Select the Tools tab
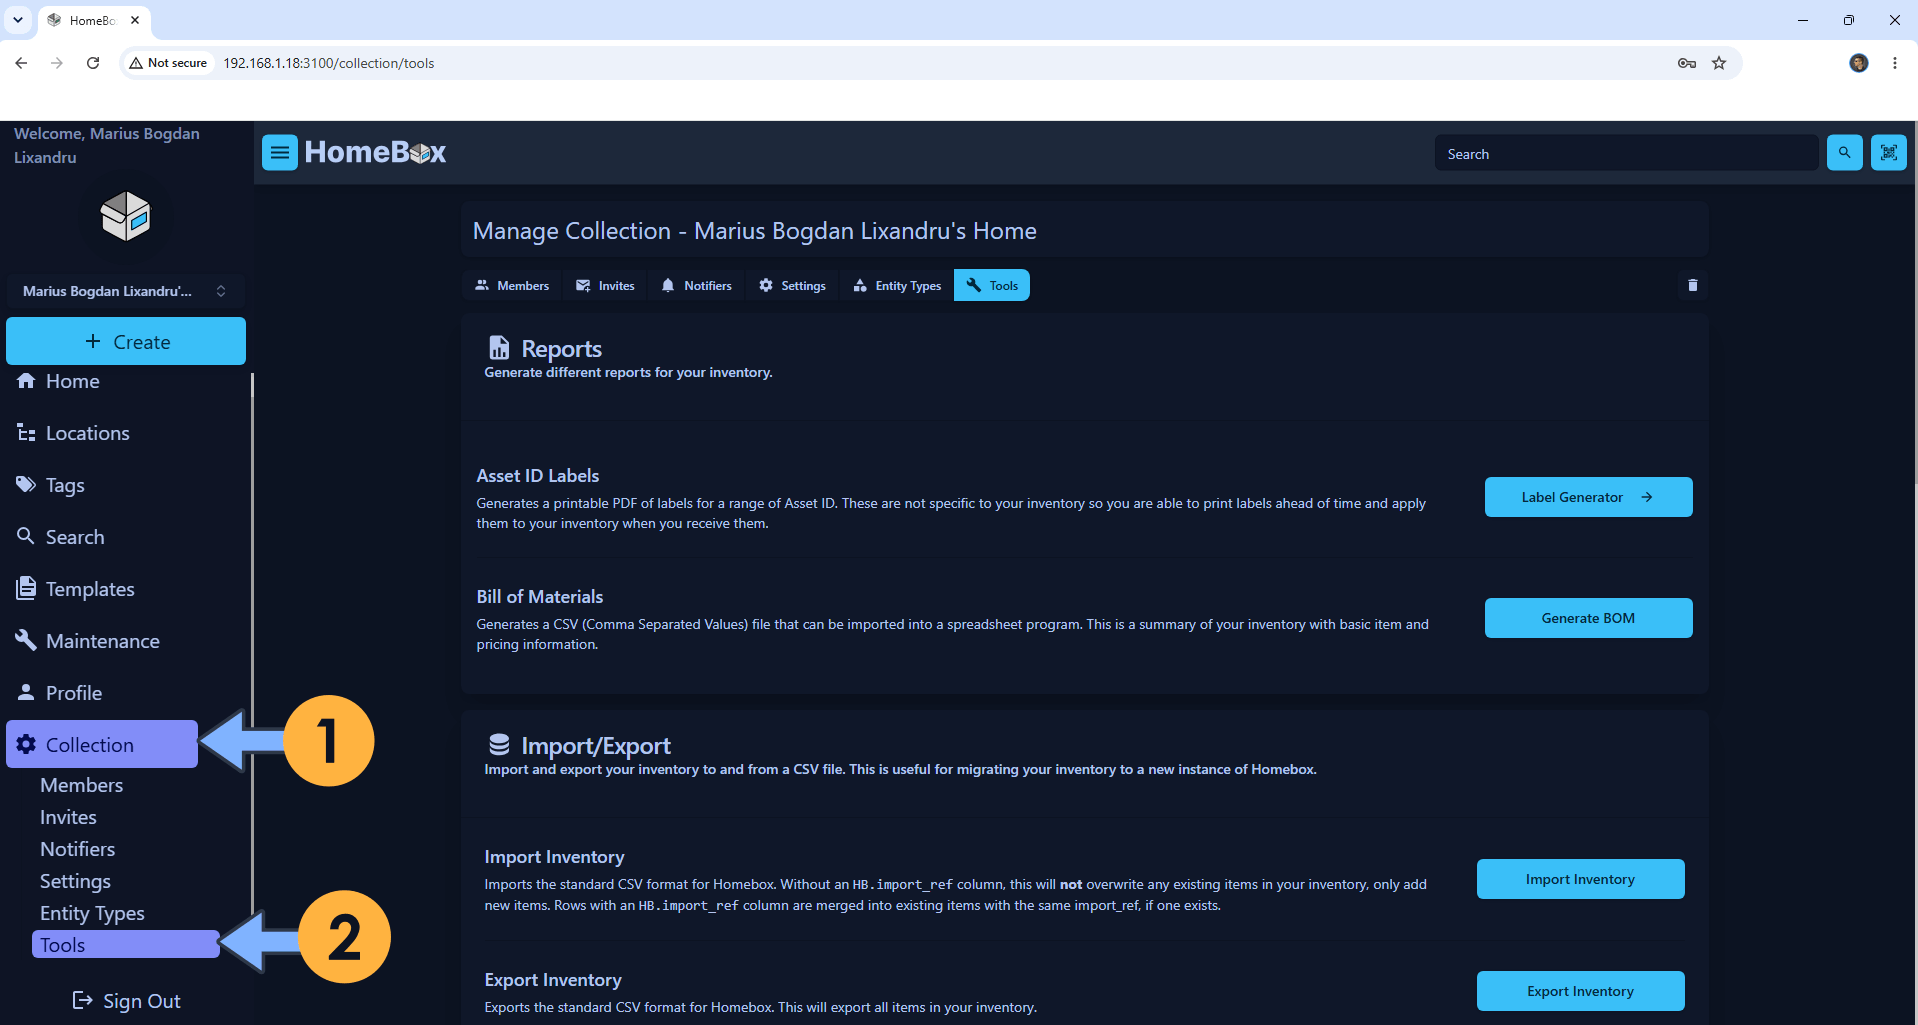This screenshot has height=1025, width=1918. [x=992, y=285]
